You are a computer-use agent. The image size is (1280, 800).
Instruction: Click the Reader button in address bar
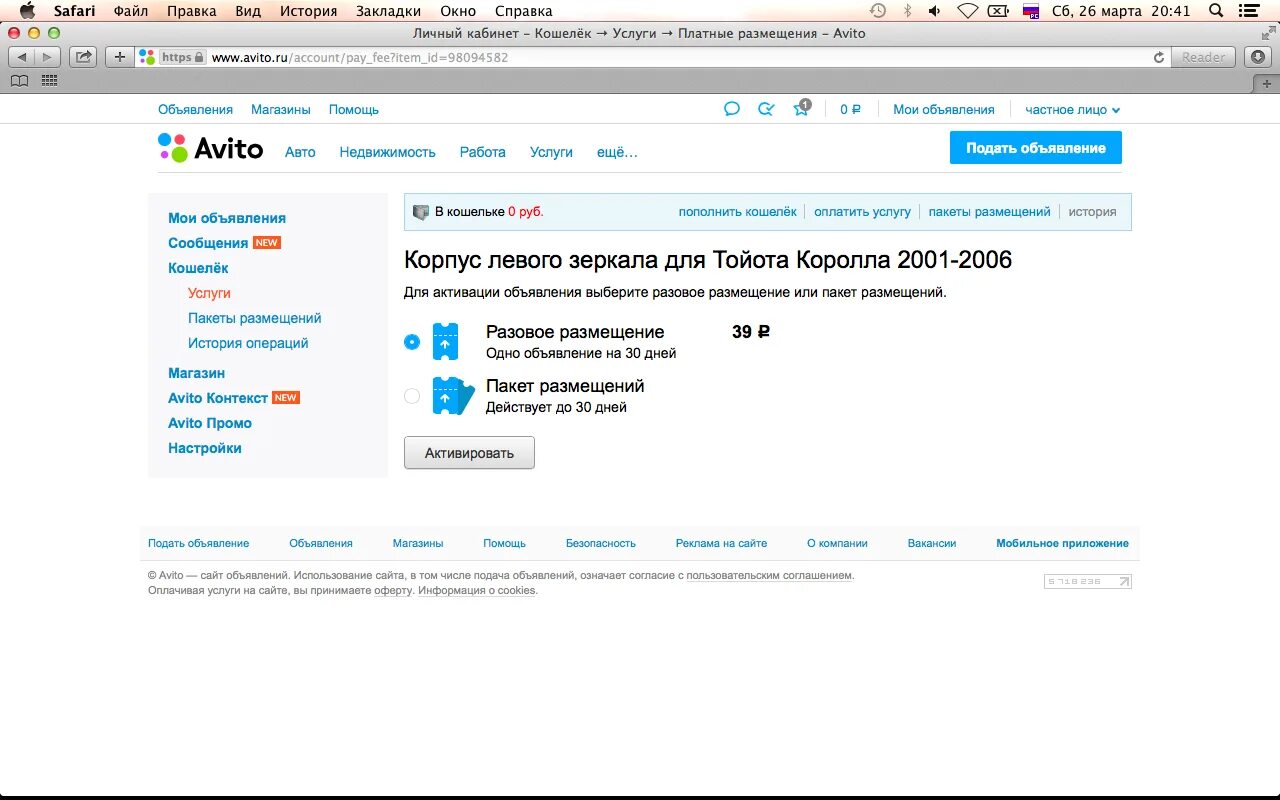point(1203,57)
